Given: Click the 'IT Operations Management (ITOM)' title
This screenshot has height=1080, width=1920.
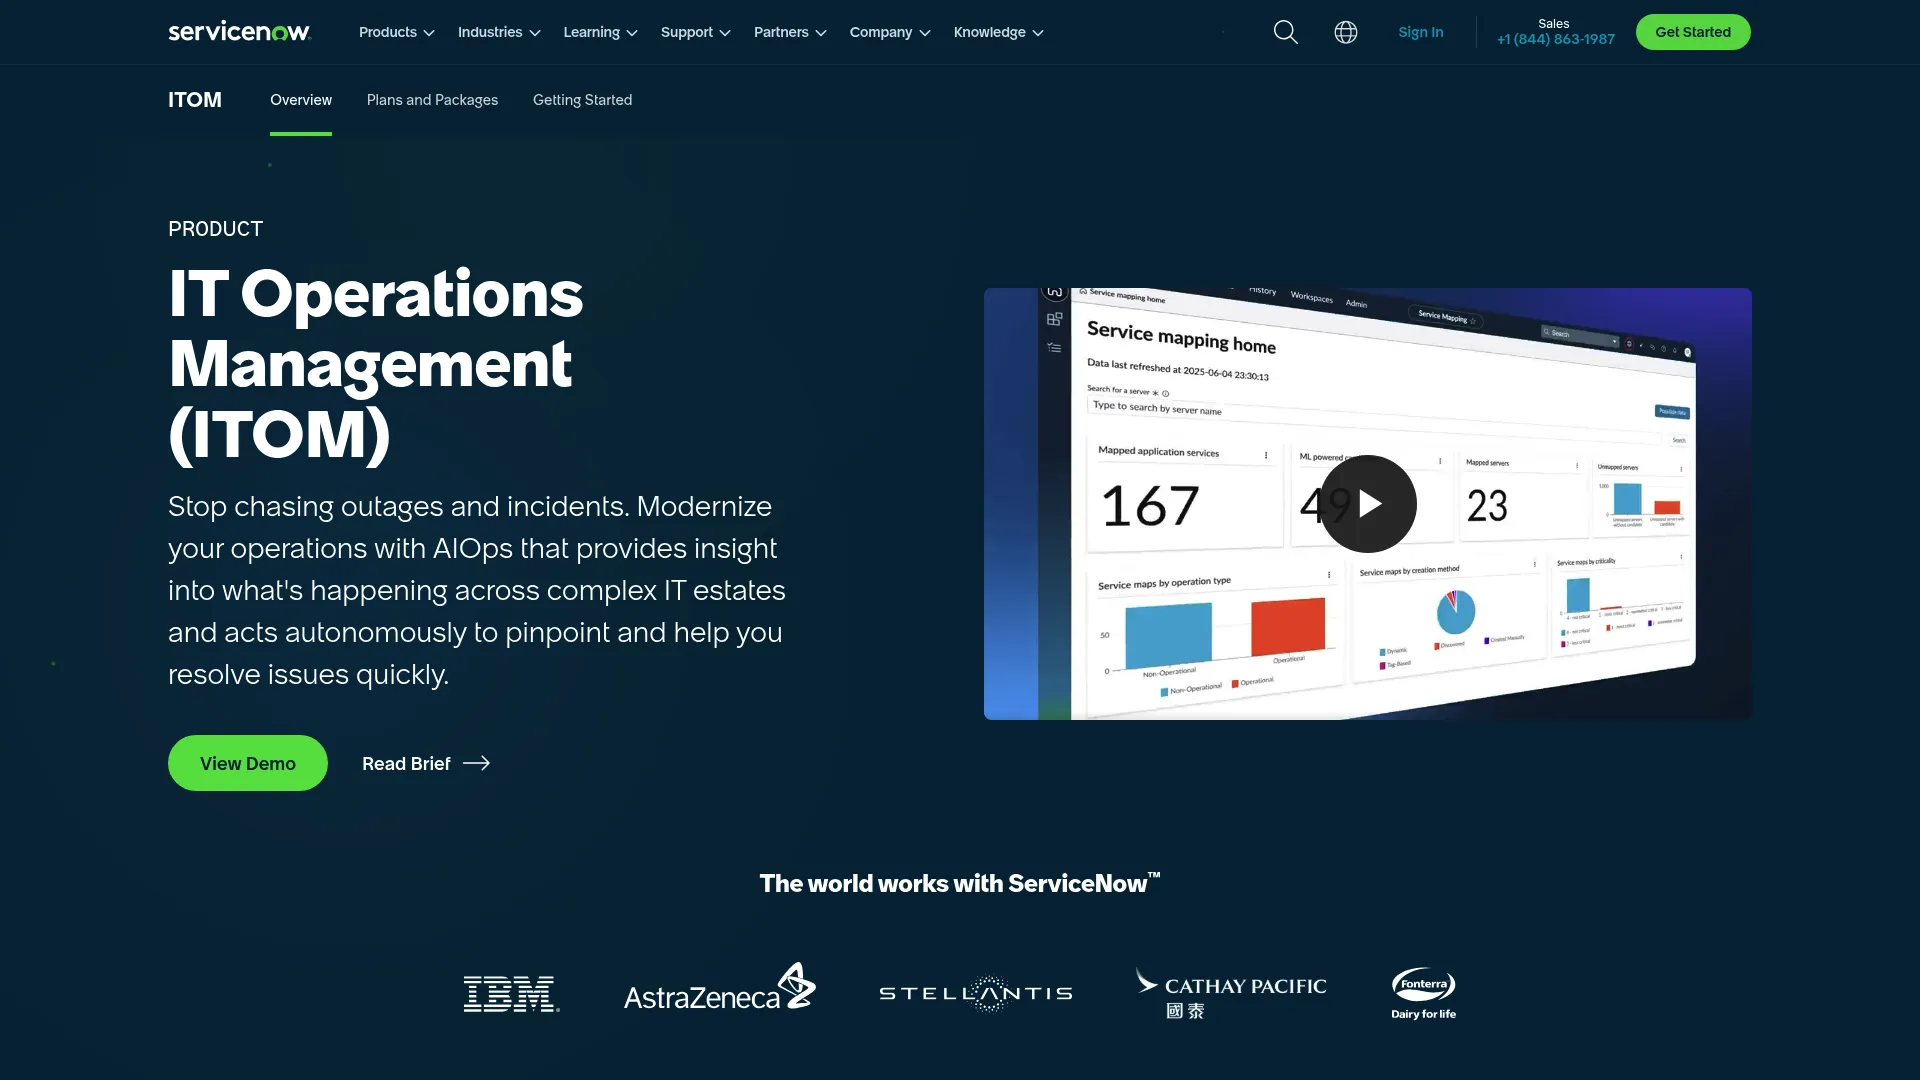Looking at the screenshot, I should (376, 364).
